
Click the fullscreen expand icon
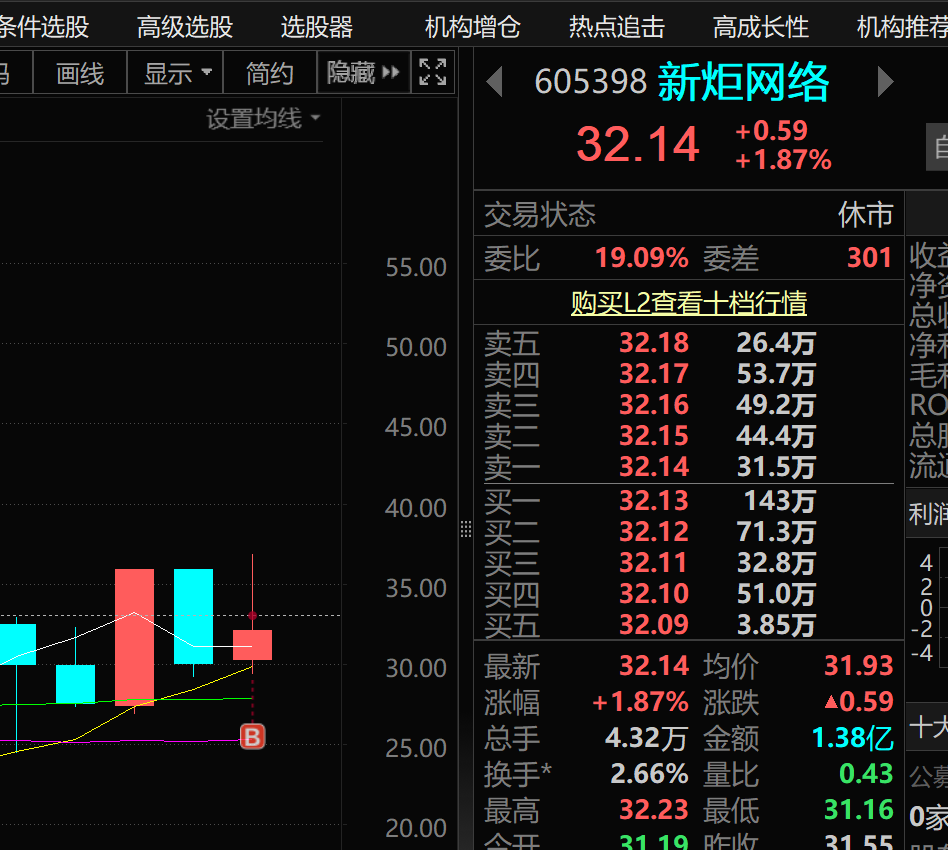pyautogui.click(x=433, y=73)
